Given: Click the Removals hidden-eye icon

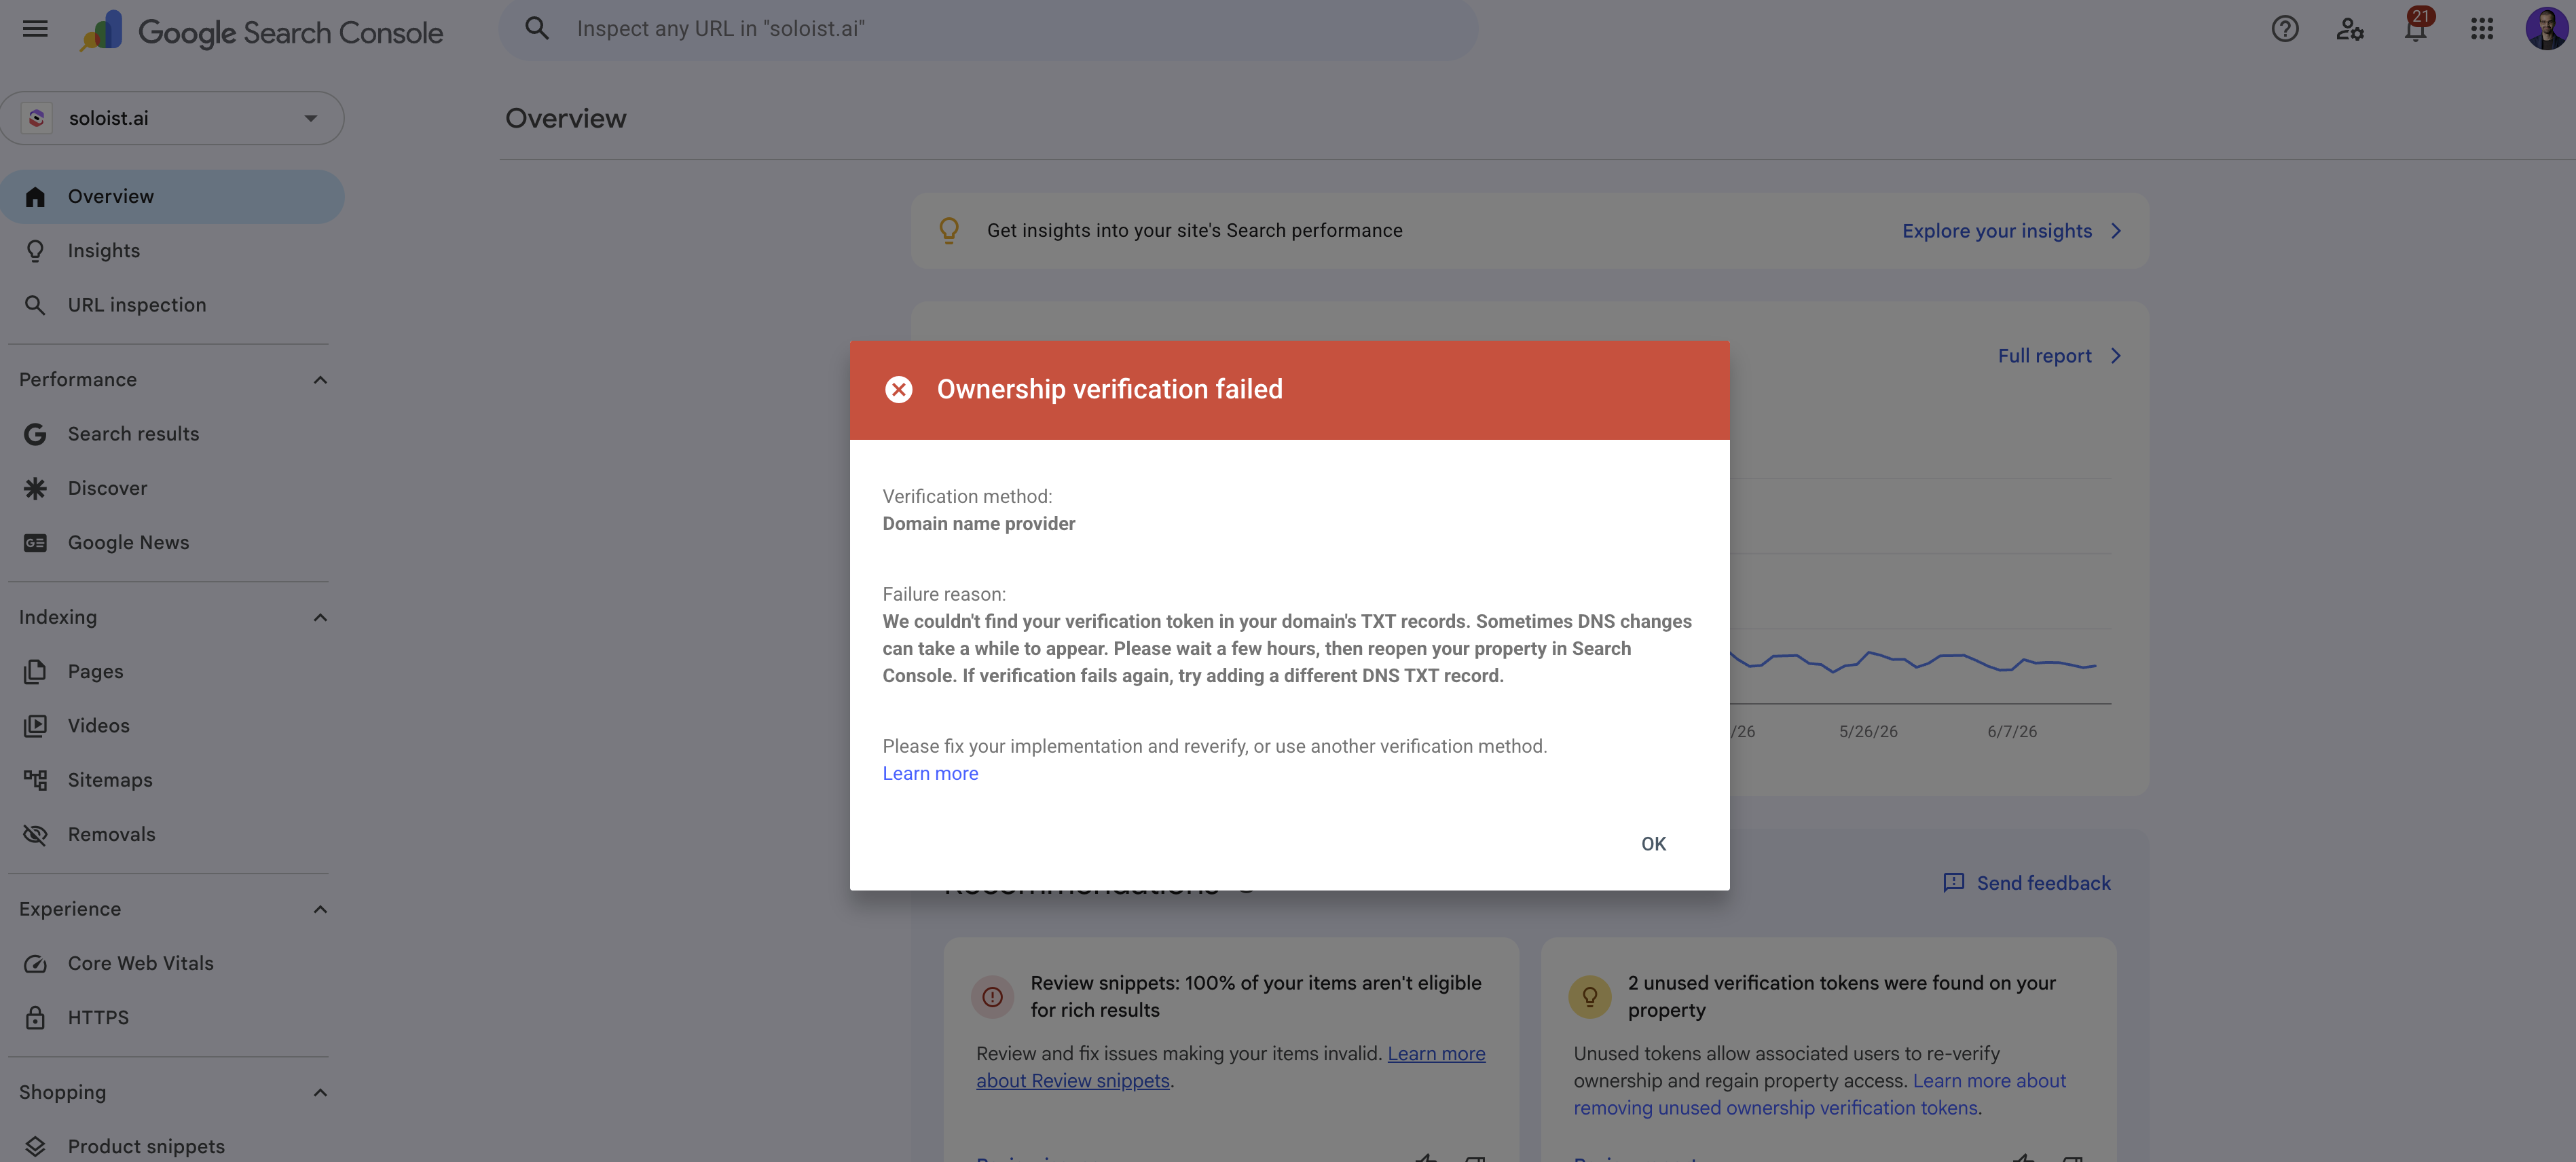Looking at the screenshot, I should 35,834.
